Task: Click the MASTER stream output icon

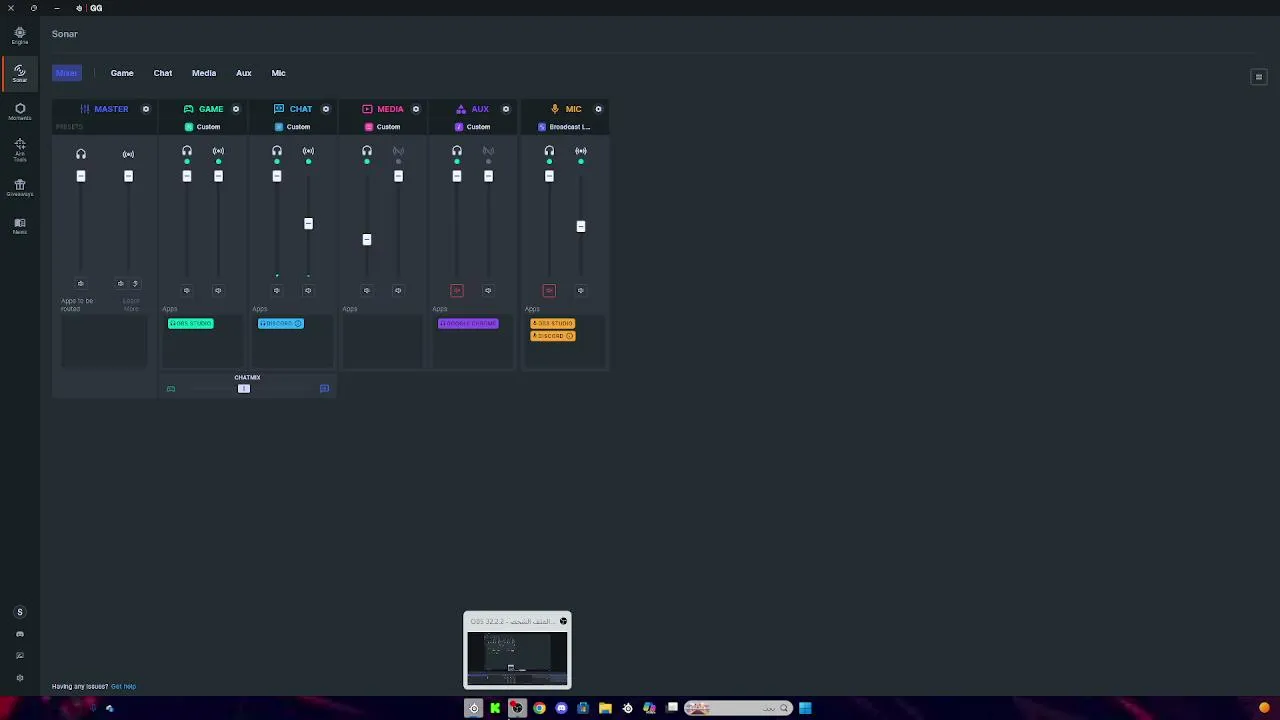Action: (128, 154)
